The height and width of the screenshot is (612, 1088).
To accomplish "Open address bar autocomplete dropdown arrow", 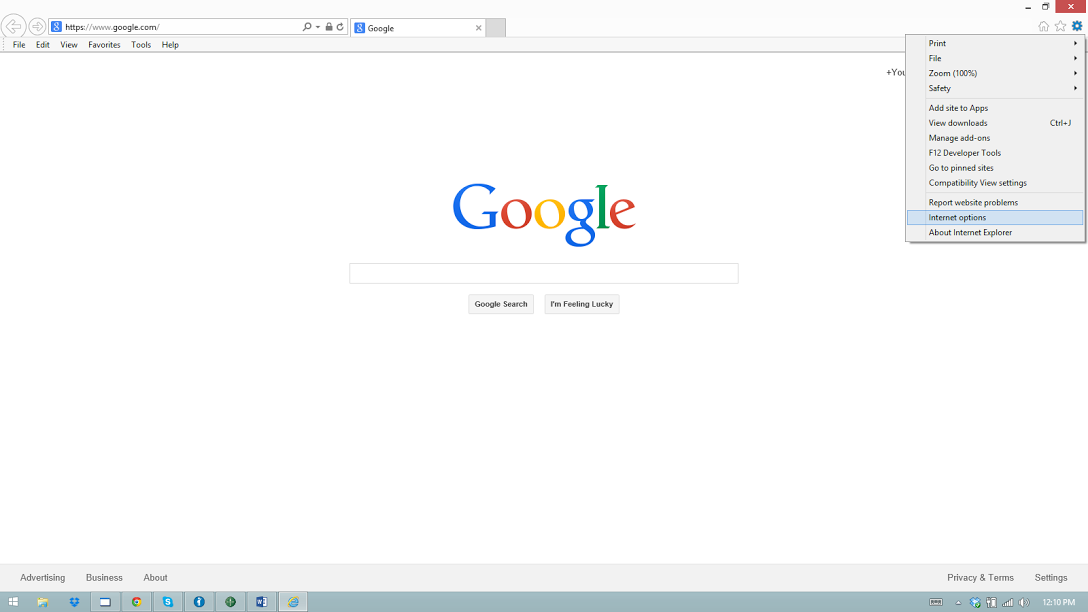I will [x=318, y=27].
